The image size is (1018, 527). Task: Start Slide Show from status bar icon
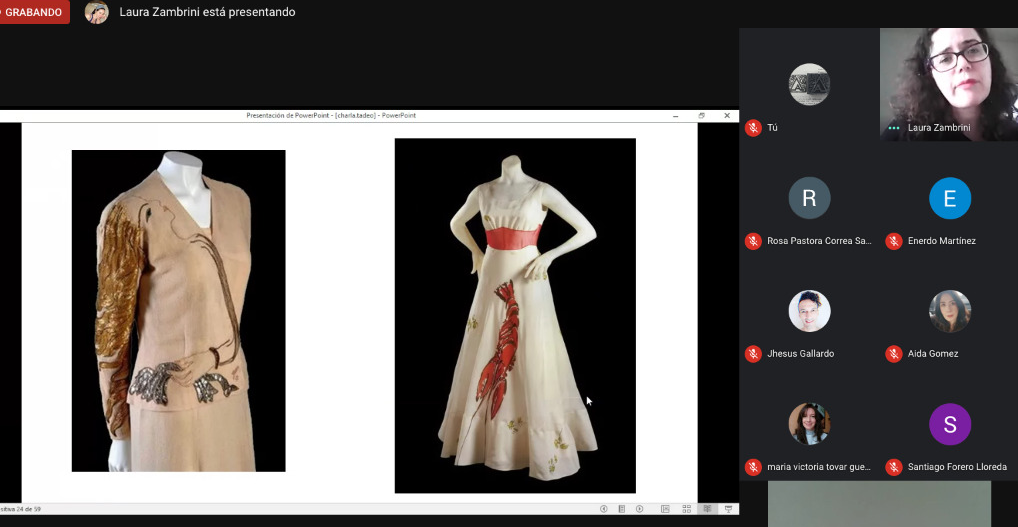(728, 509)
